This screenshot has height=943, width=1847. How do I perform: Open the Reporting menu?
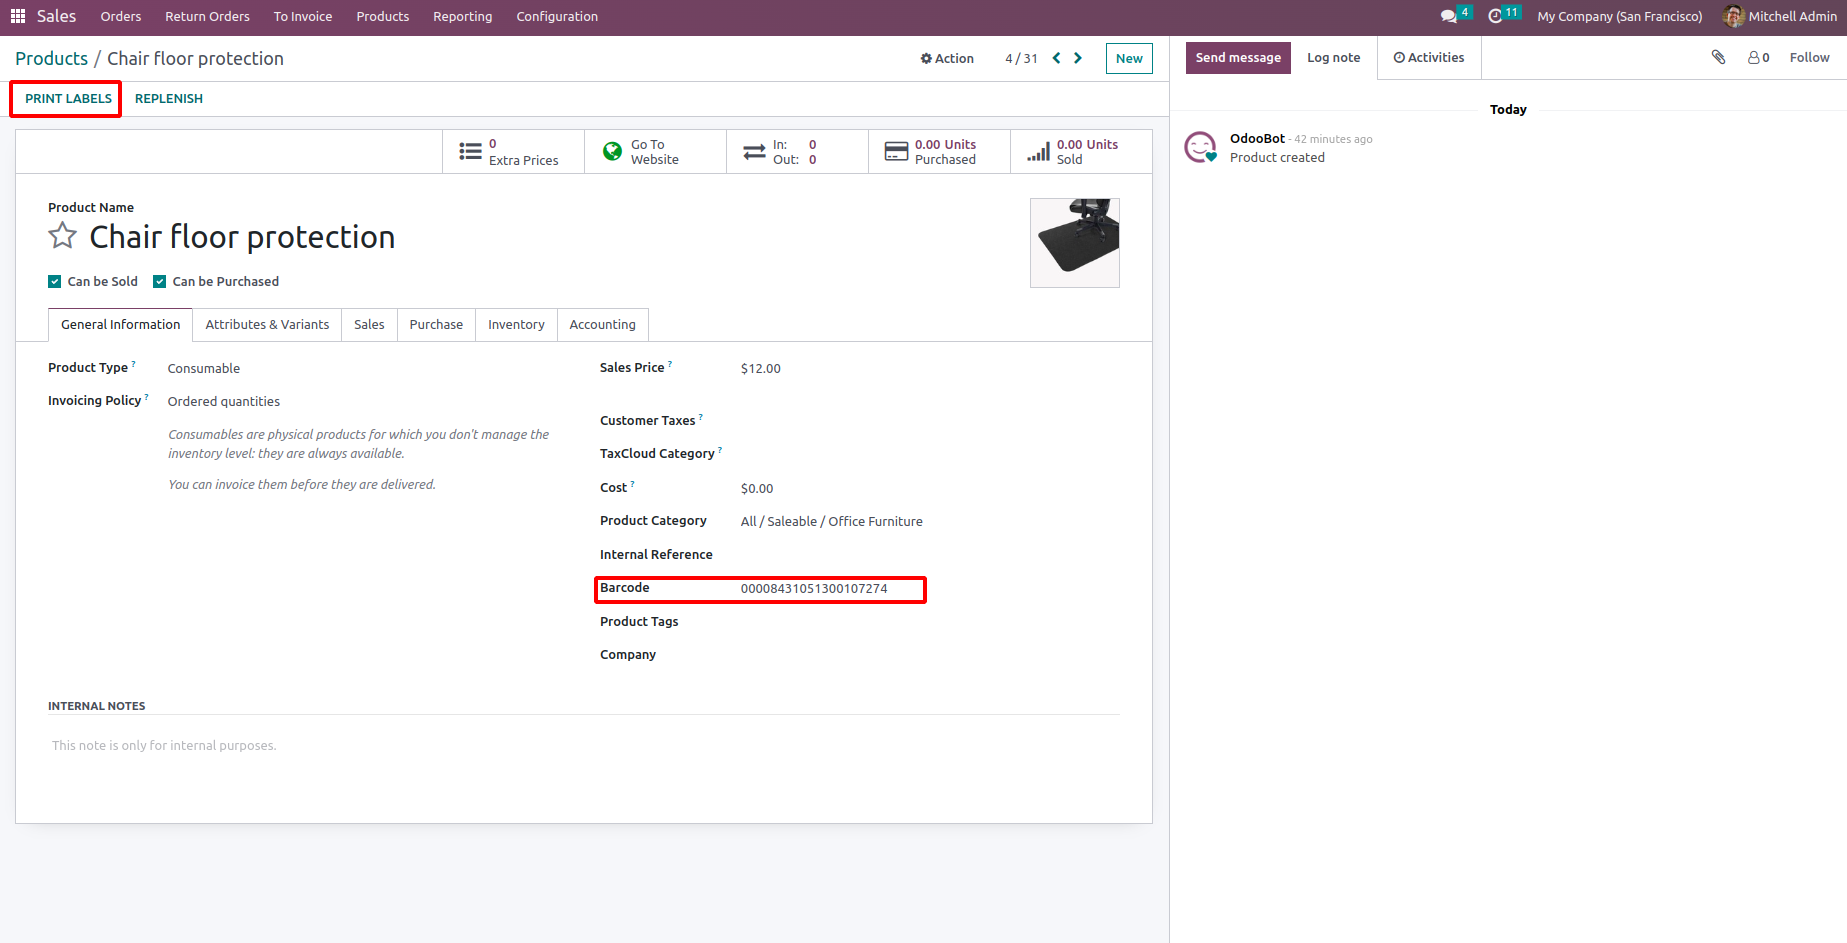pos(463,16)
